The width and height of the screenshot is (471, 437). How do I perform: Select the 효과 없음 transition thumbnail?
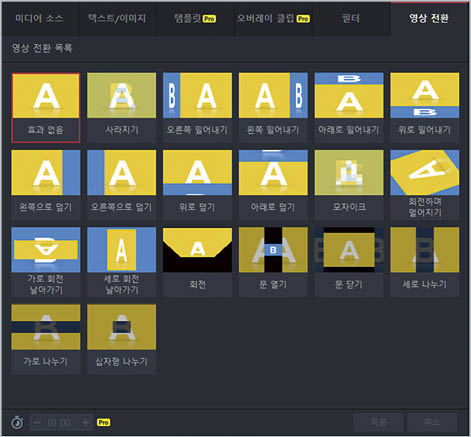click(46, 108)
